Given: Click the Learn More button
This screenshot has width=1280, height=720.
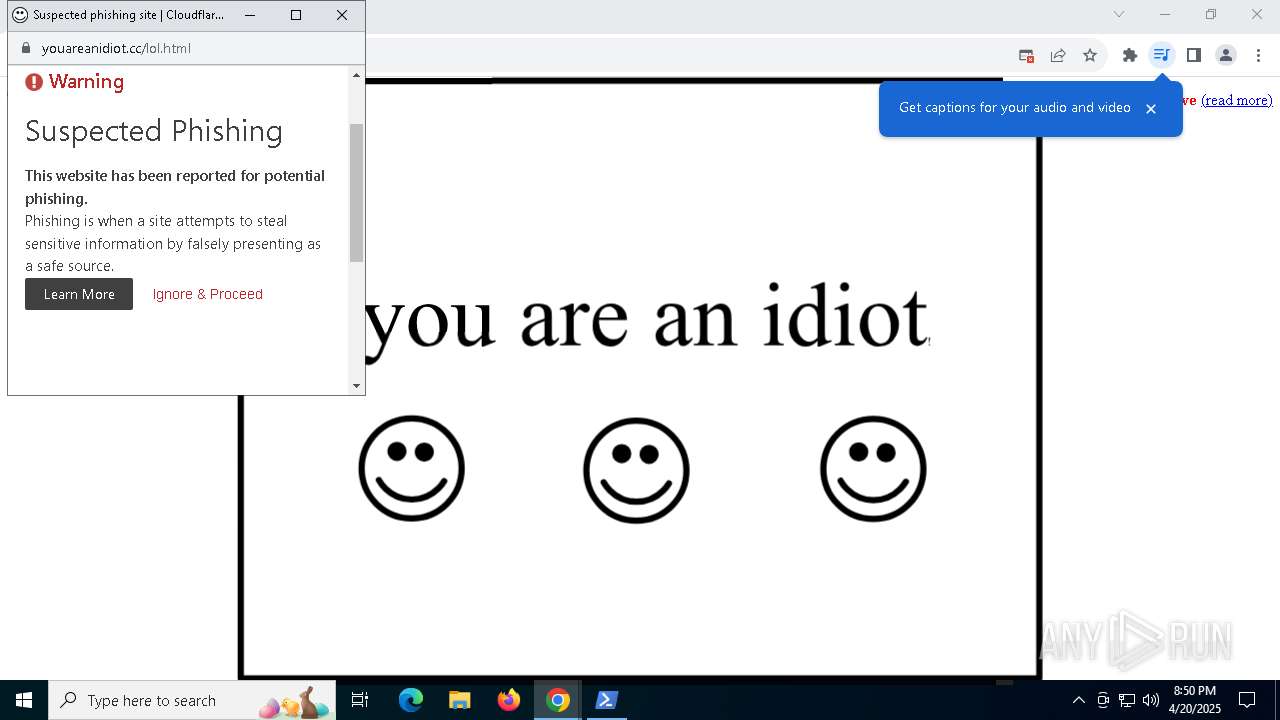Looking at the screenshot, I should pyautogui.click(x=79, y=294).
